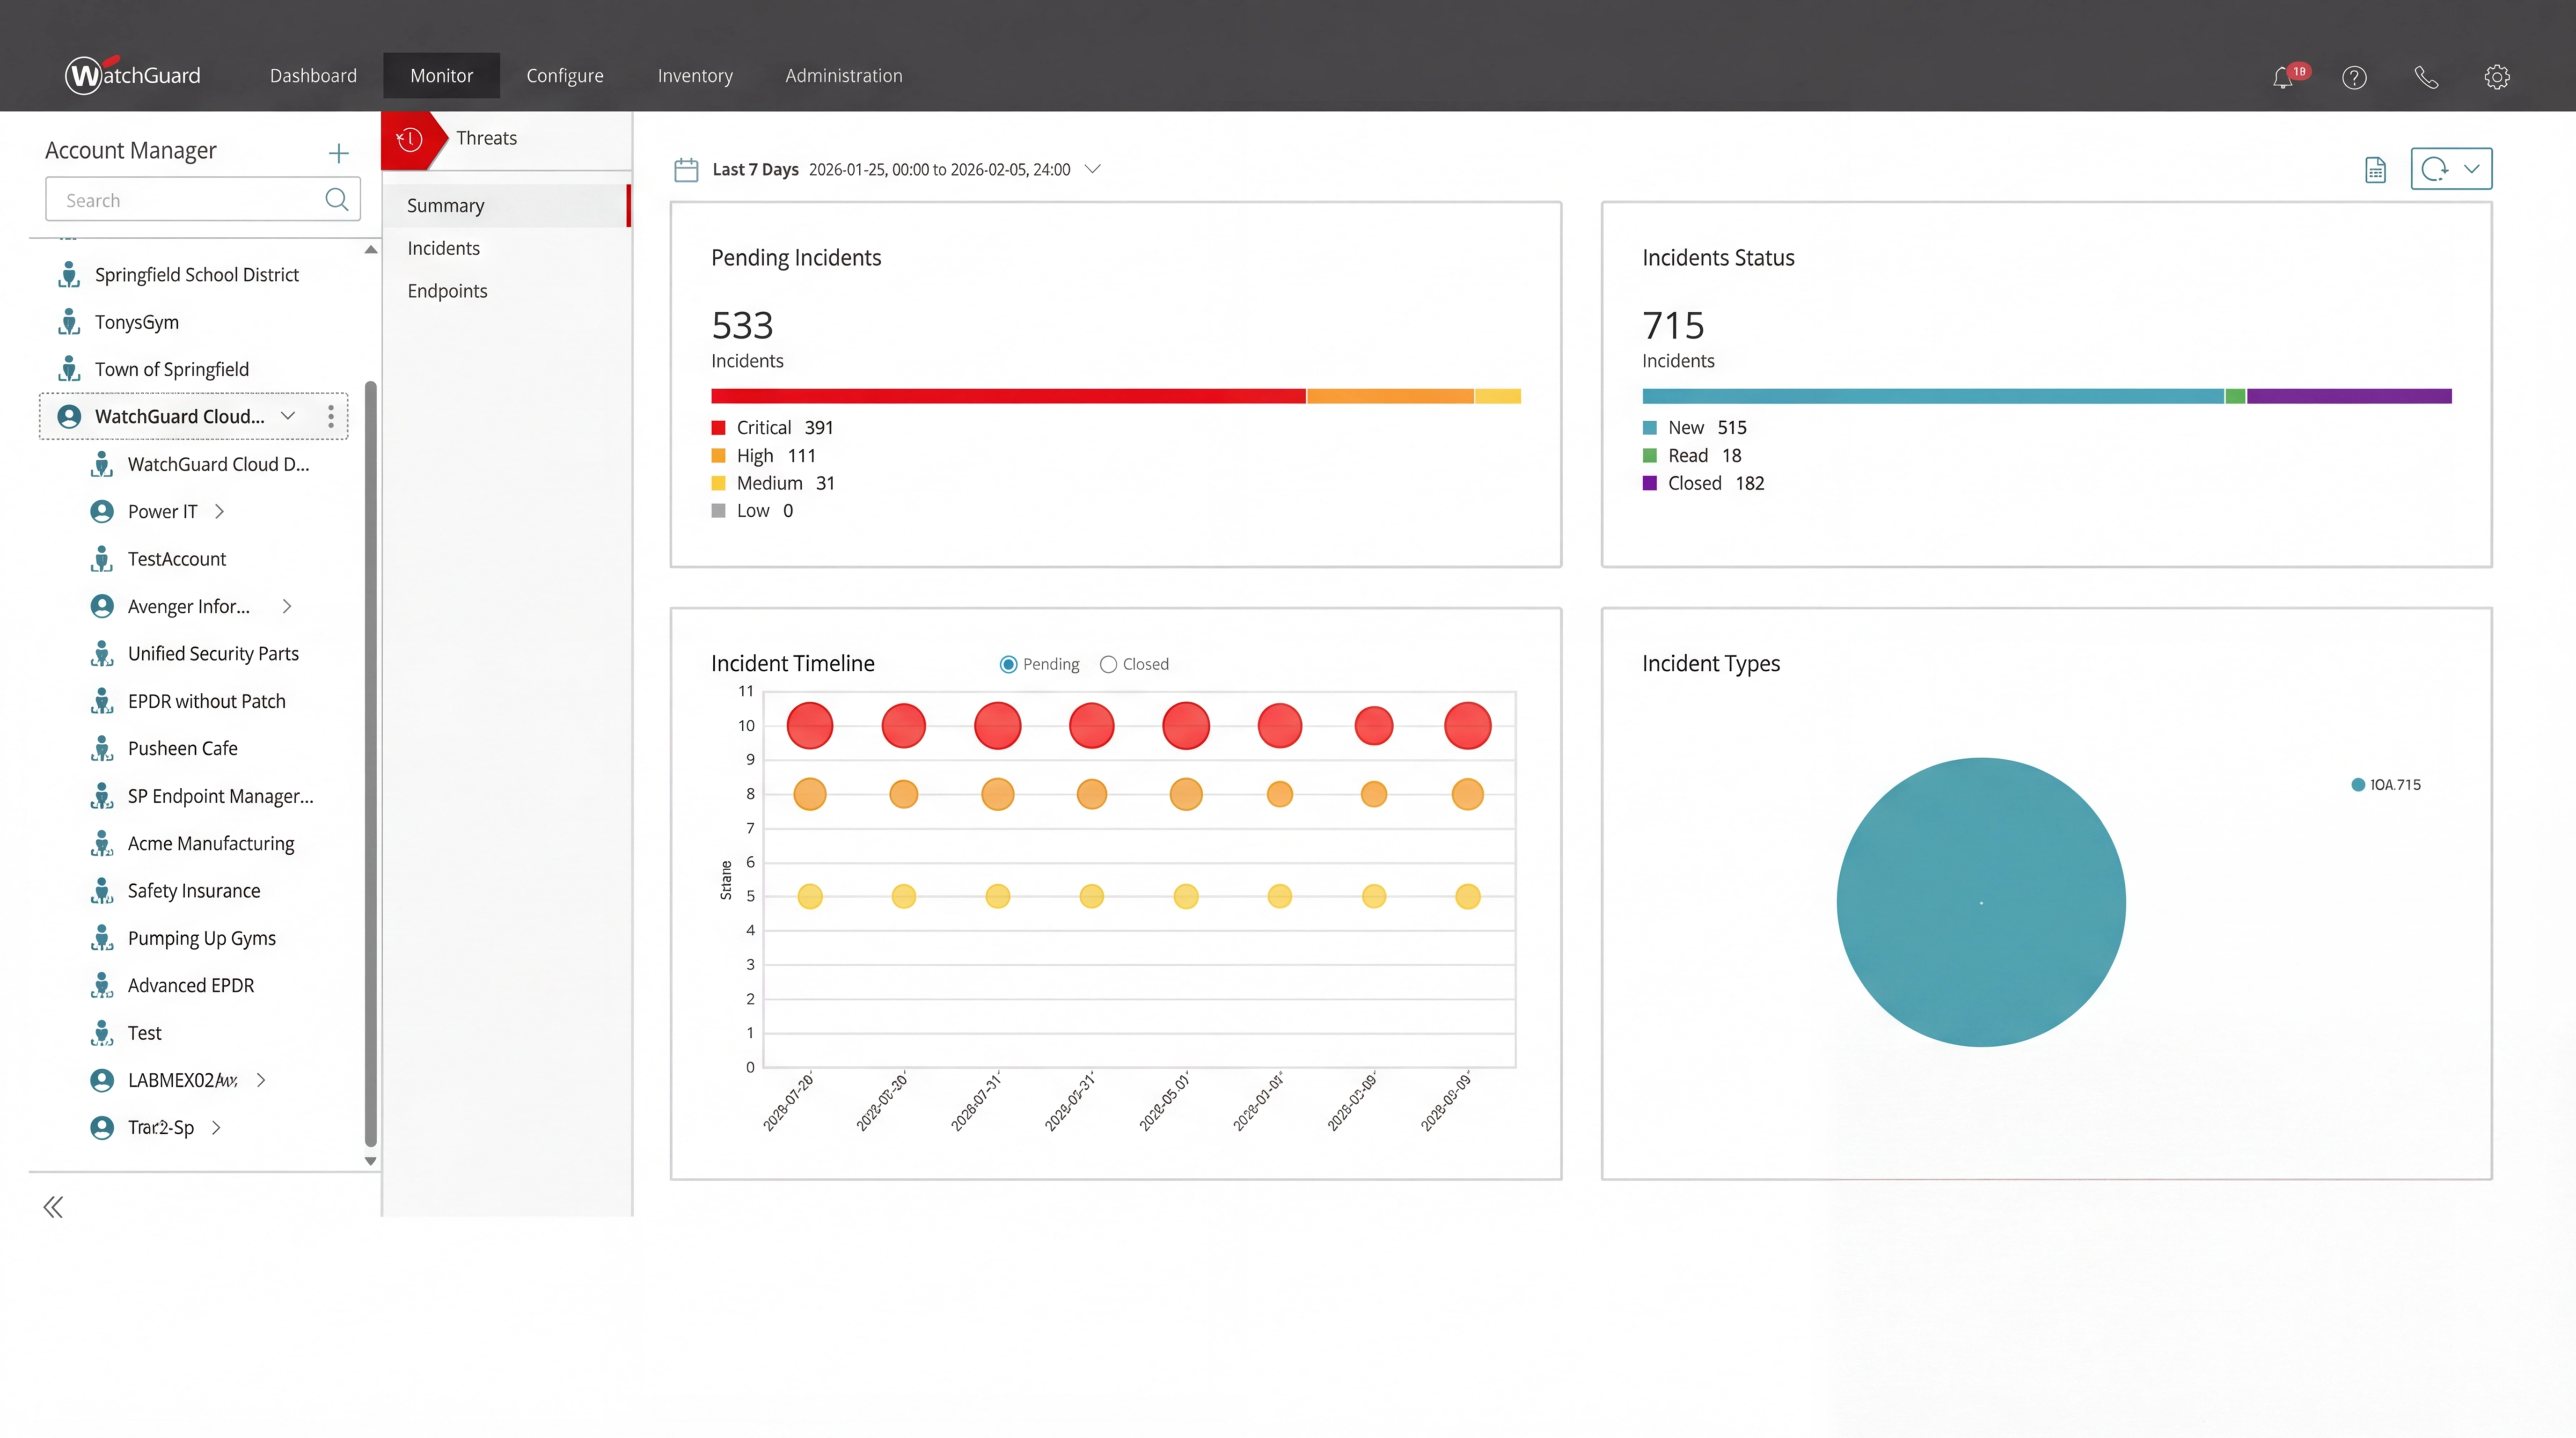
Task: Select the Endpoints link
Action: pos(447,291)
